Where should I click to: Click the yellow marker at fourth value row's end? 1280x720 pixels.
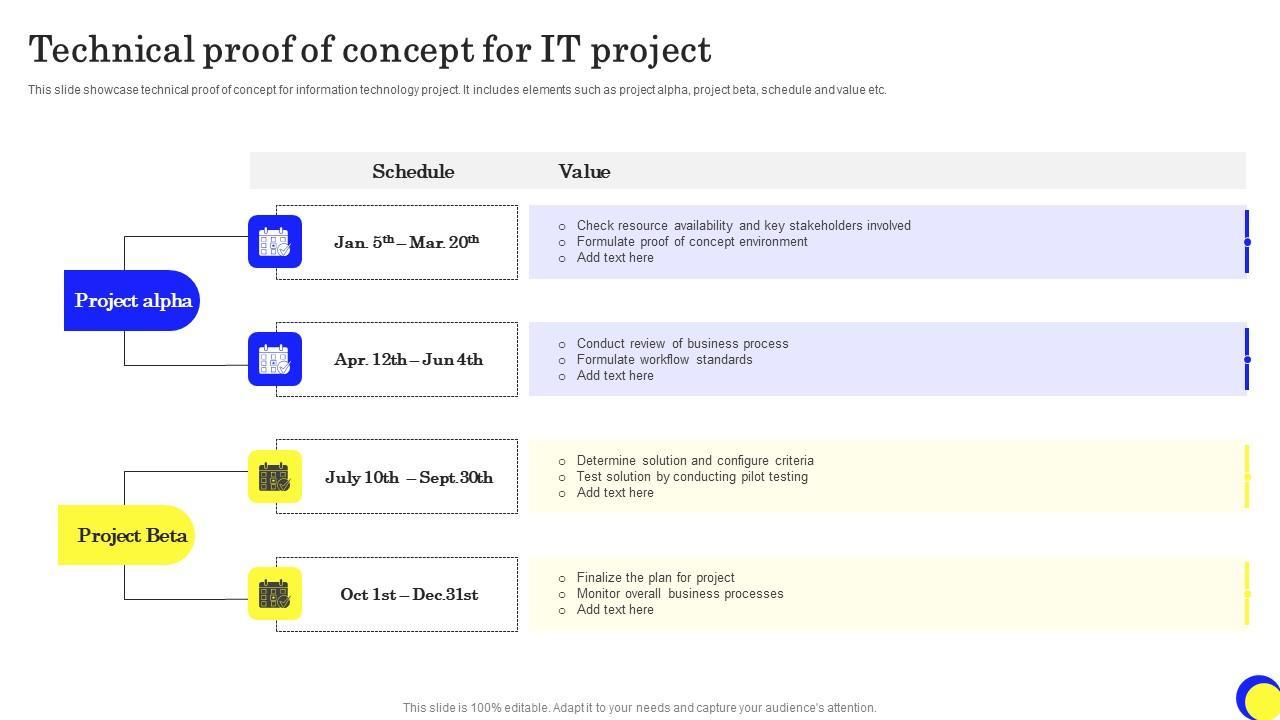click(1247, 594)
